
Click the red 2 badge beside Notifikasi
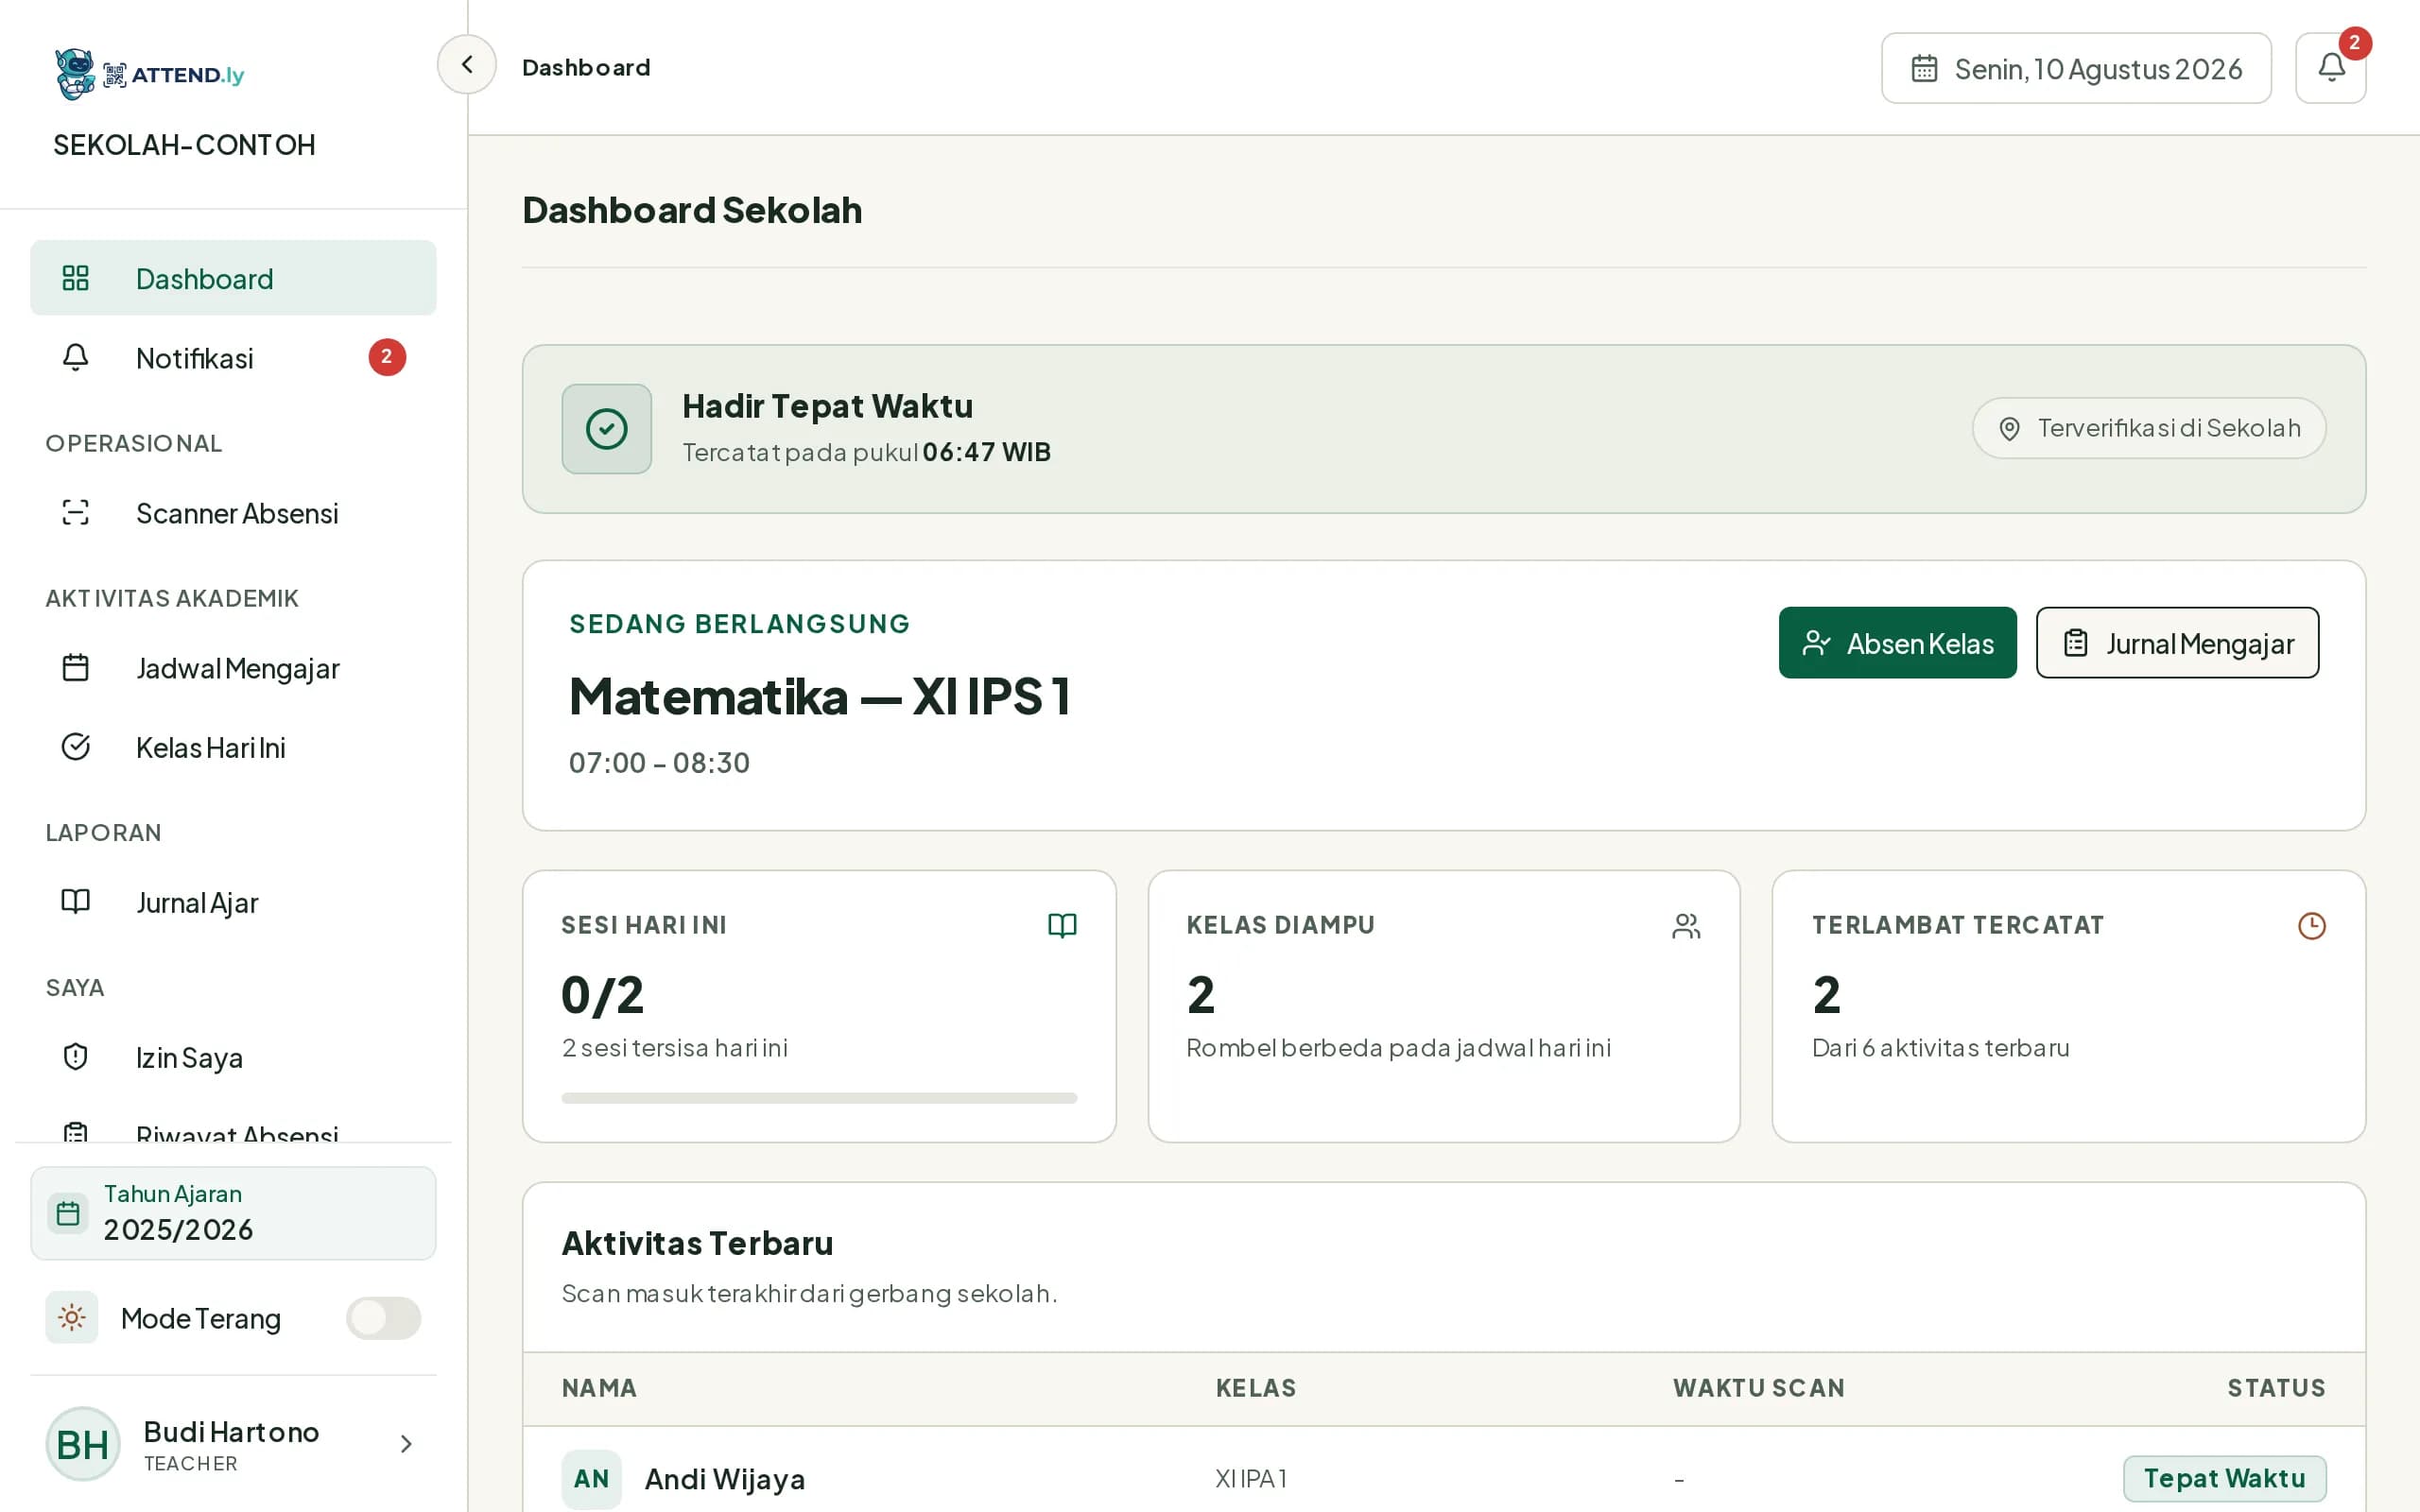tap(387, 357)
